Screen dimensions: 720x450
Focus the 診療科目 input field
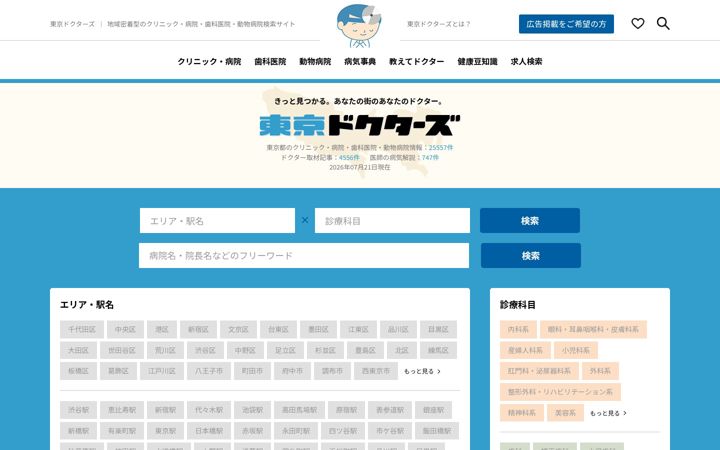point(392,221)
